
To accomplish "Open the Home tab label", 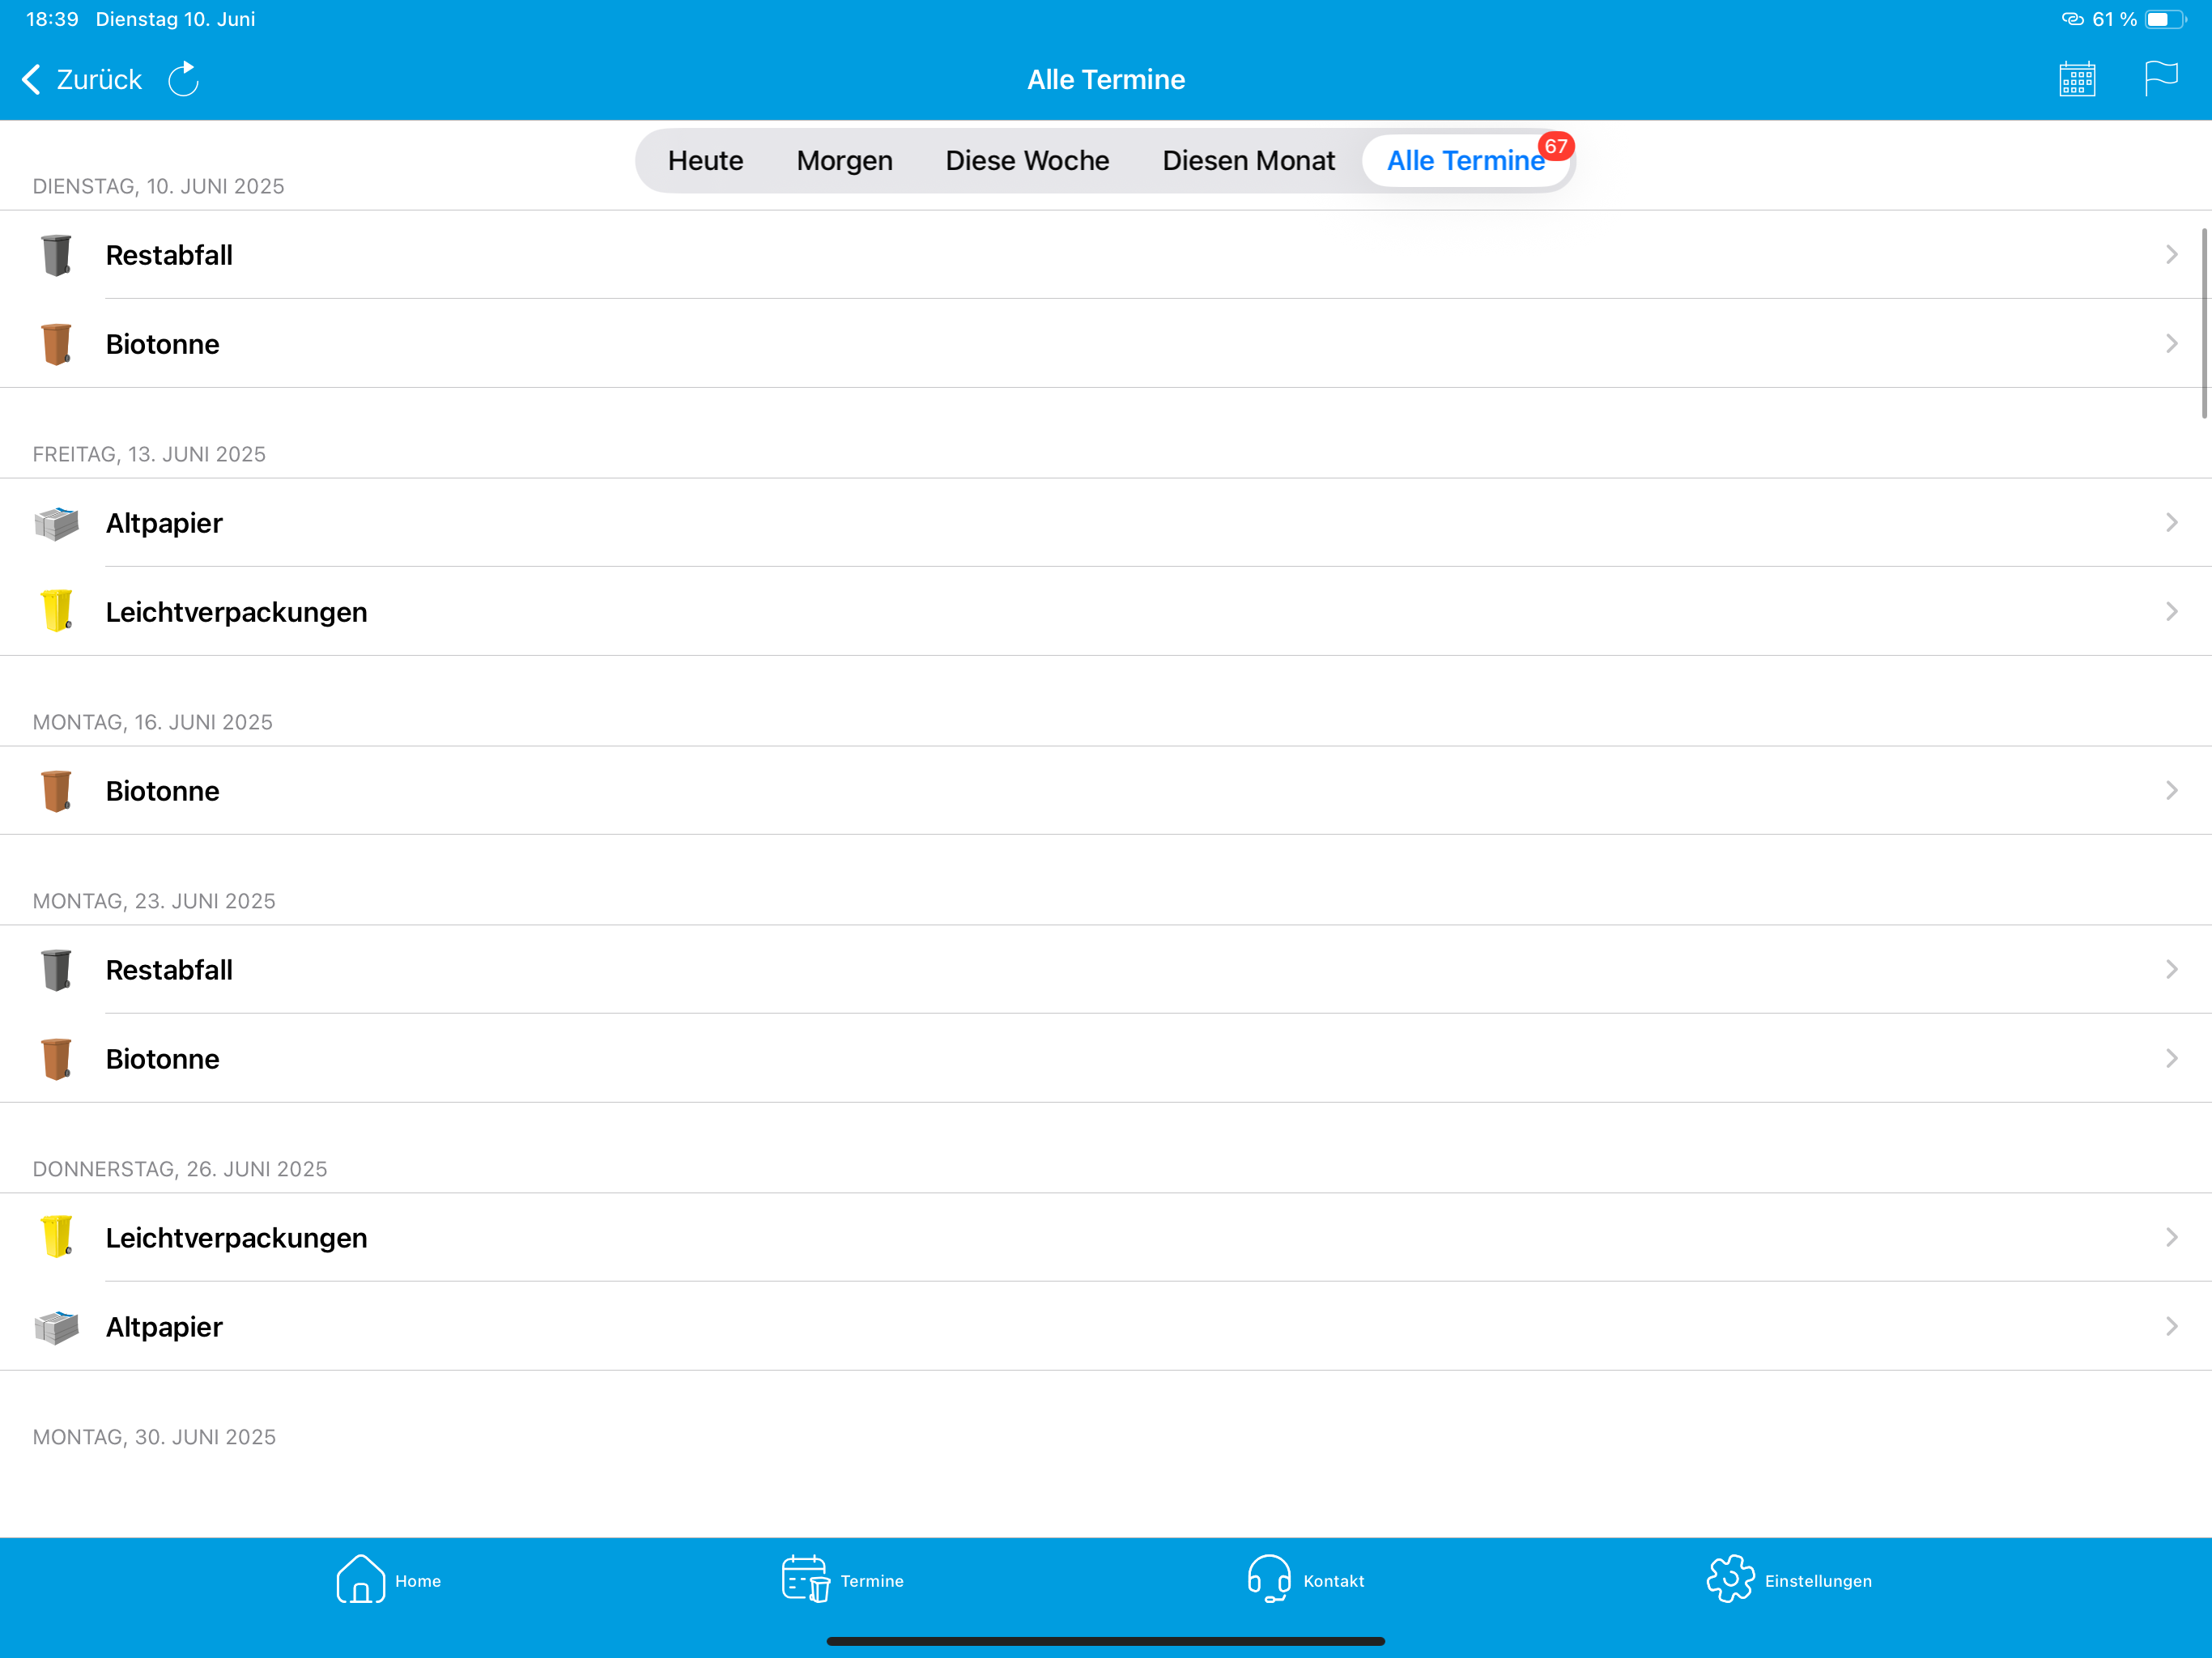I will pyautogui.click(x=418, y=1581).
